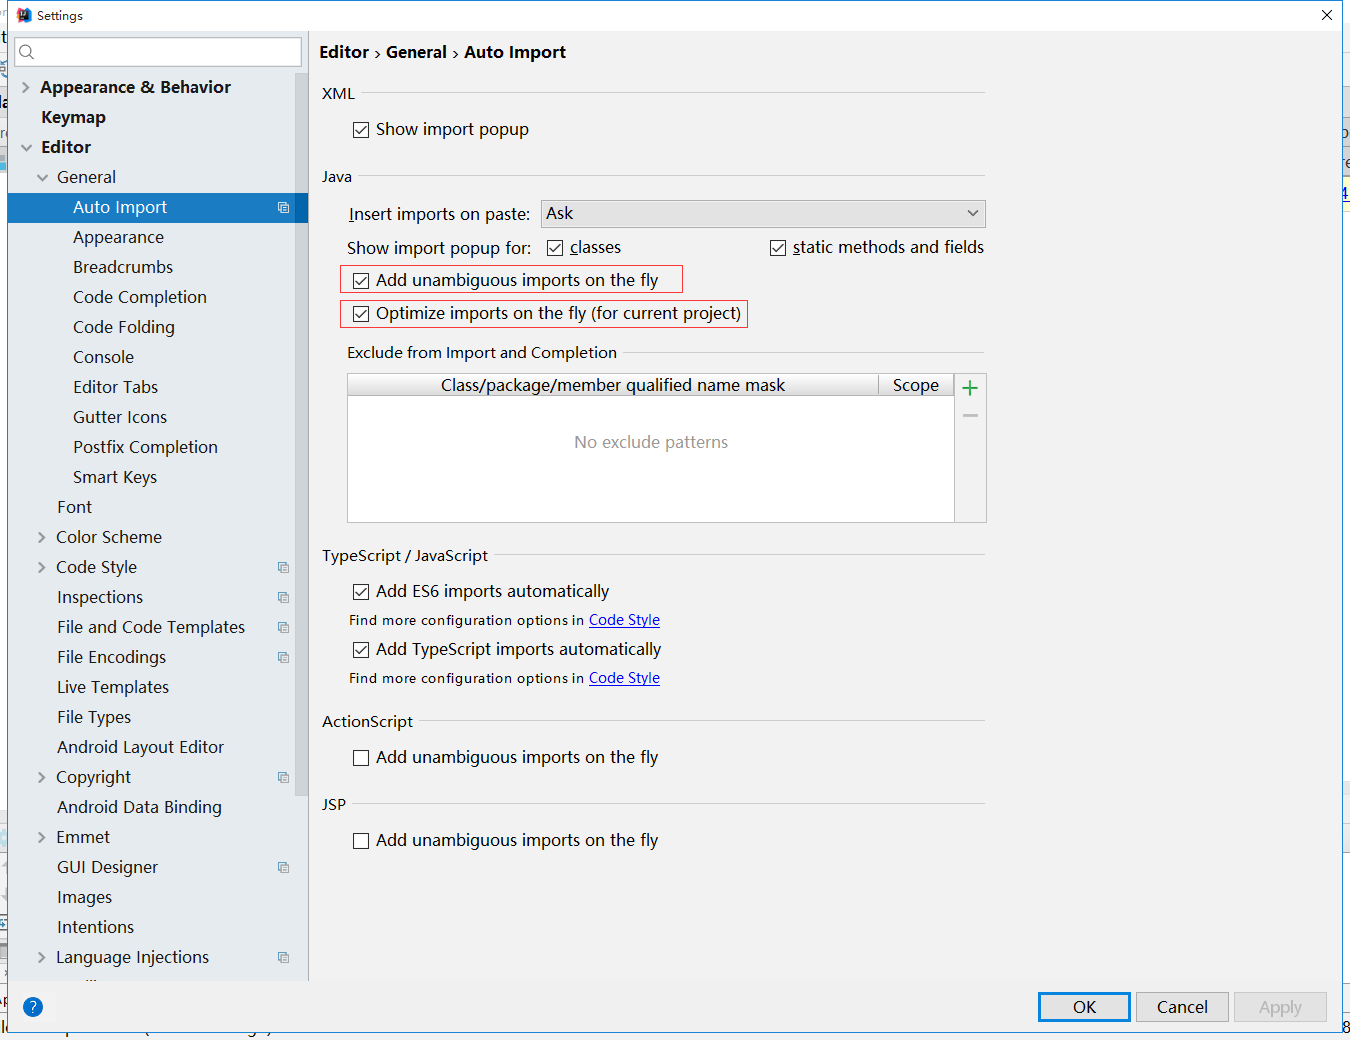Expand the Color Scheme tree node

pos(41,538)
